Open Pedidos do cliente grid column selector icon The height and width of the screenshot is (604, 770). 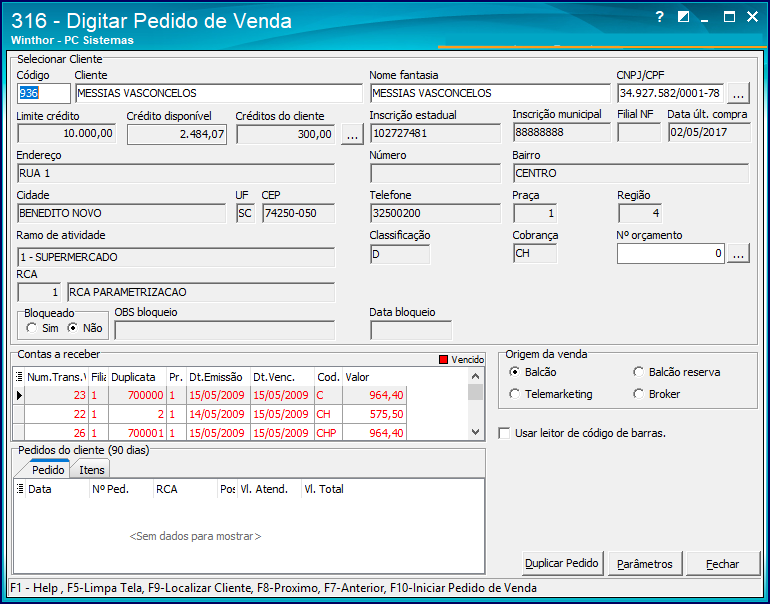click(x=20, y=489)
